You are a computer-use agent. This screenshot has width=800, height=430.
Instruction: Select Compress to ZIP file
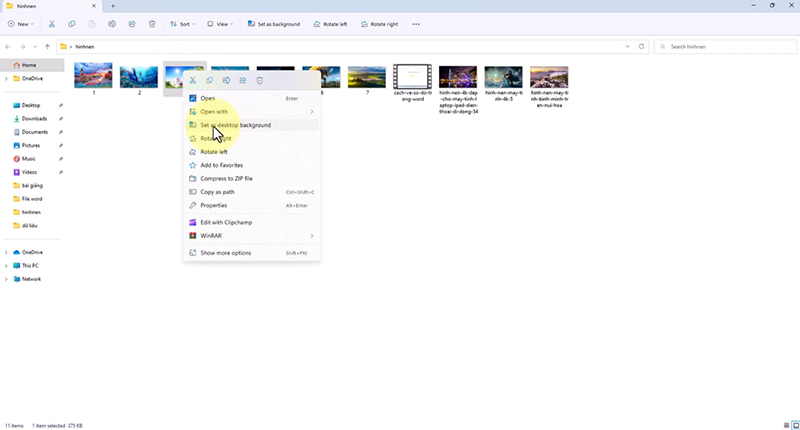(x=226, y=178)
